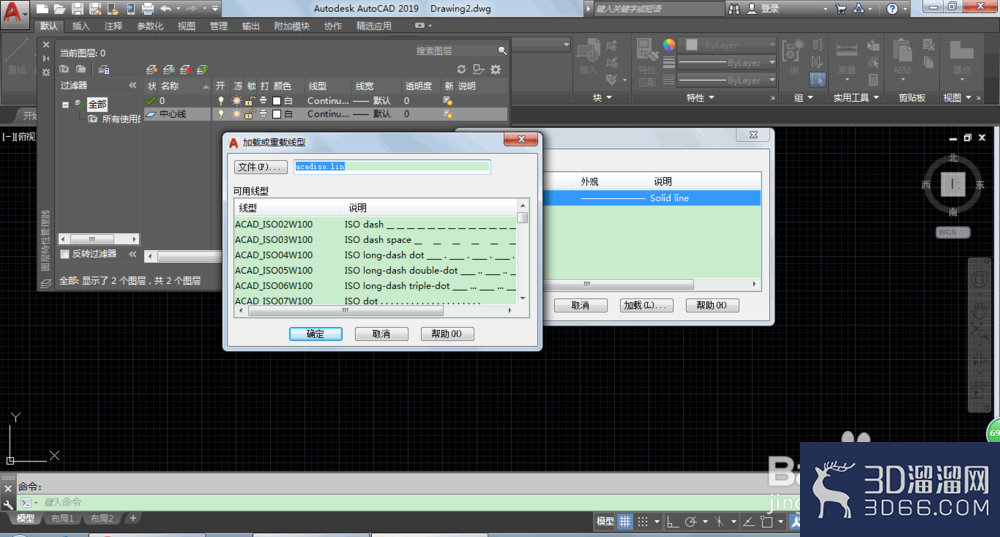Click the search magnifier in layer search box
This screenshot has width=1000, height=537.
tap(502, 50)
